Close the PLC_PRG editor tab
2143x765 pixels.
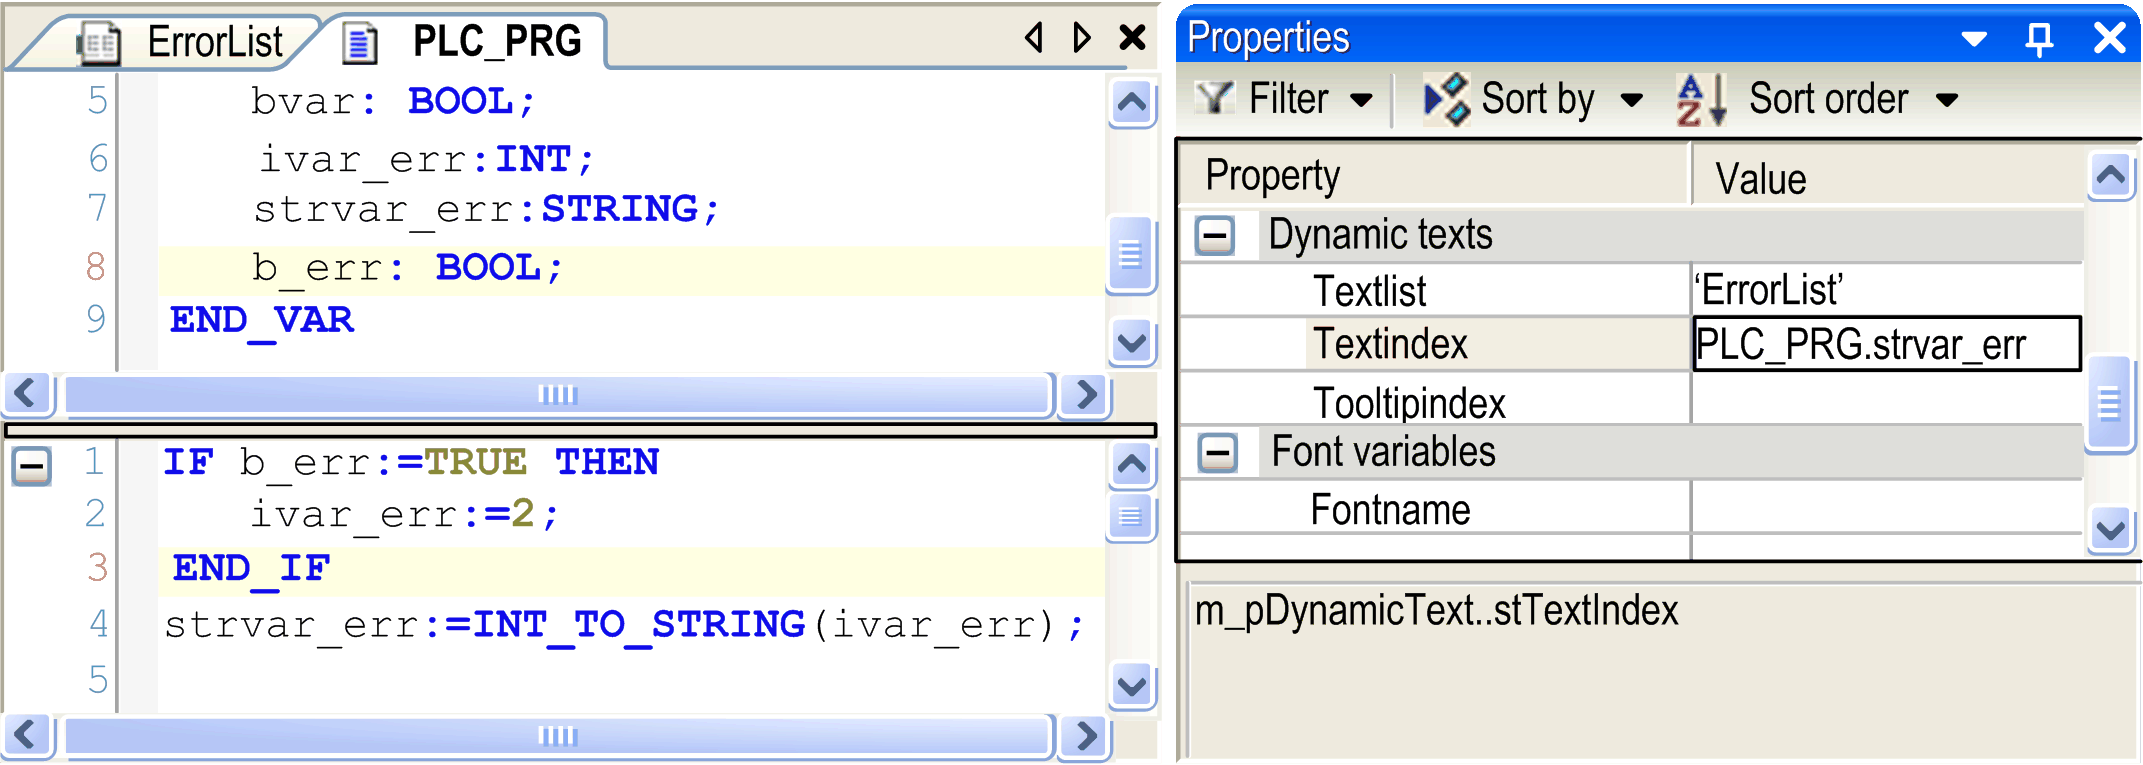1132,38
